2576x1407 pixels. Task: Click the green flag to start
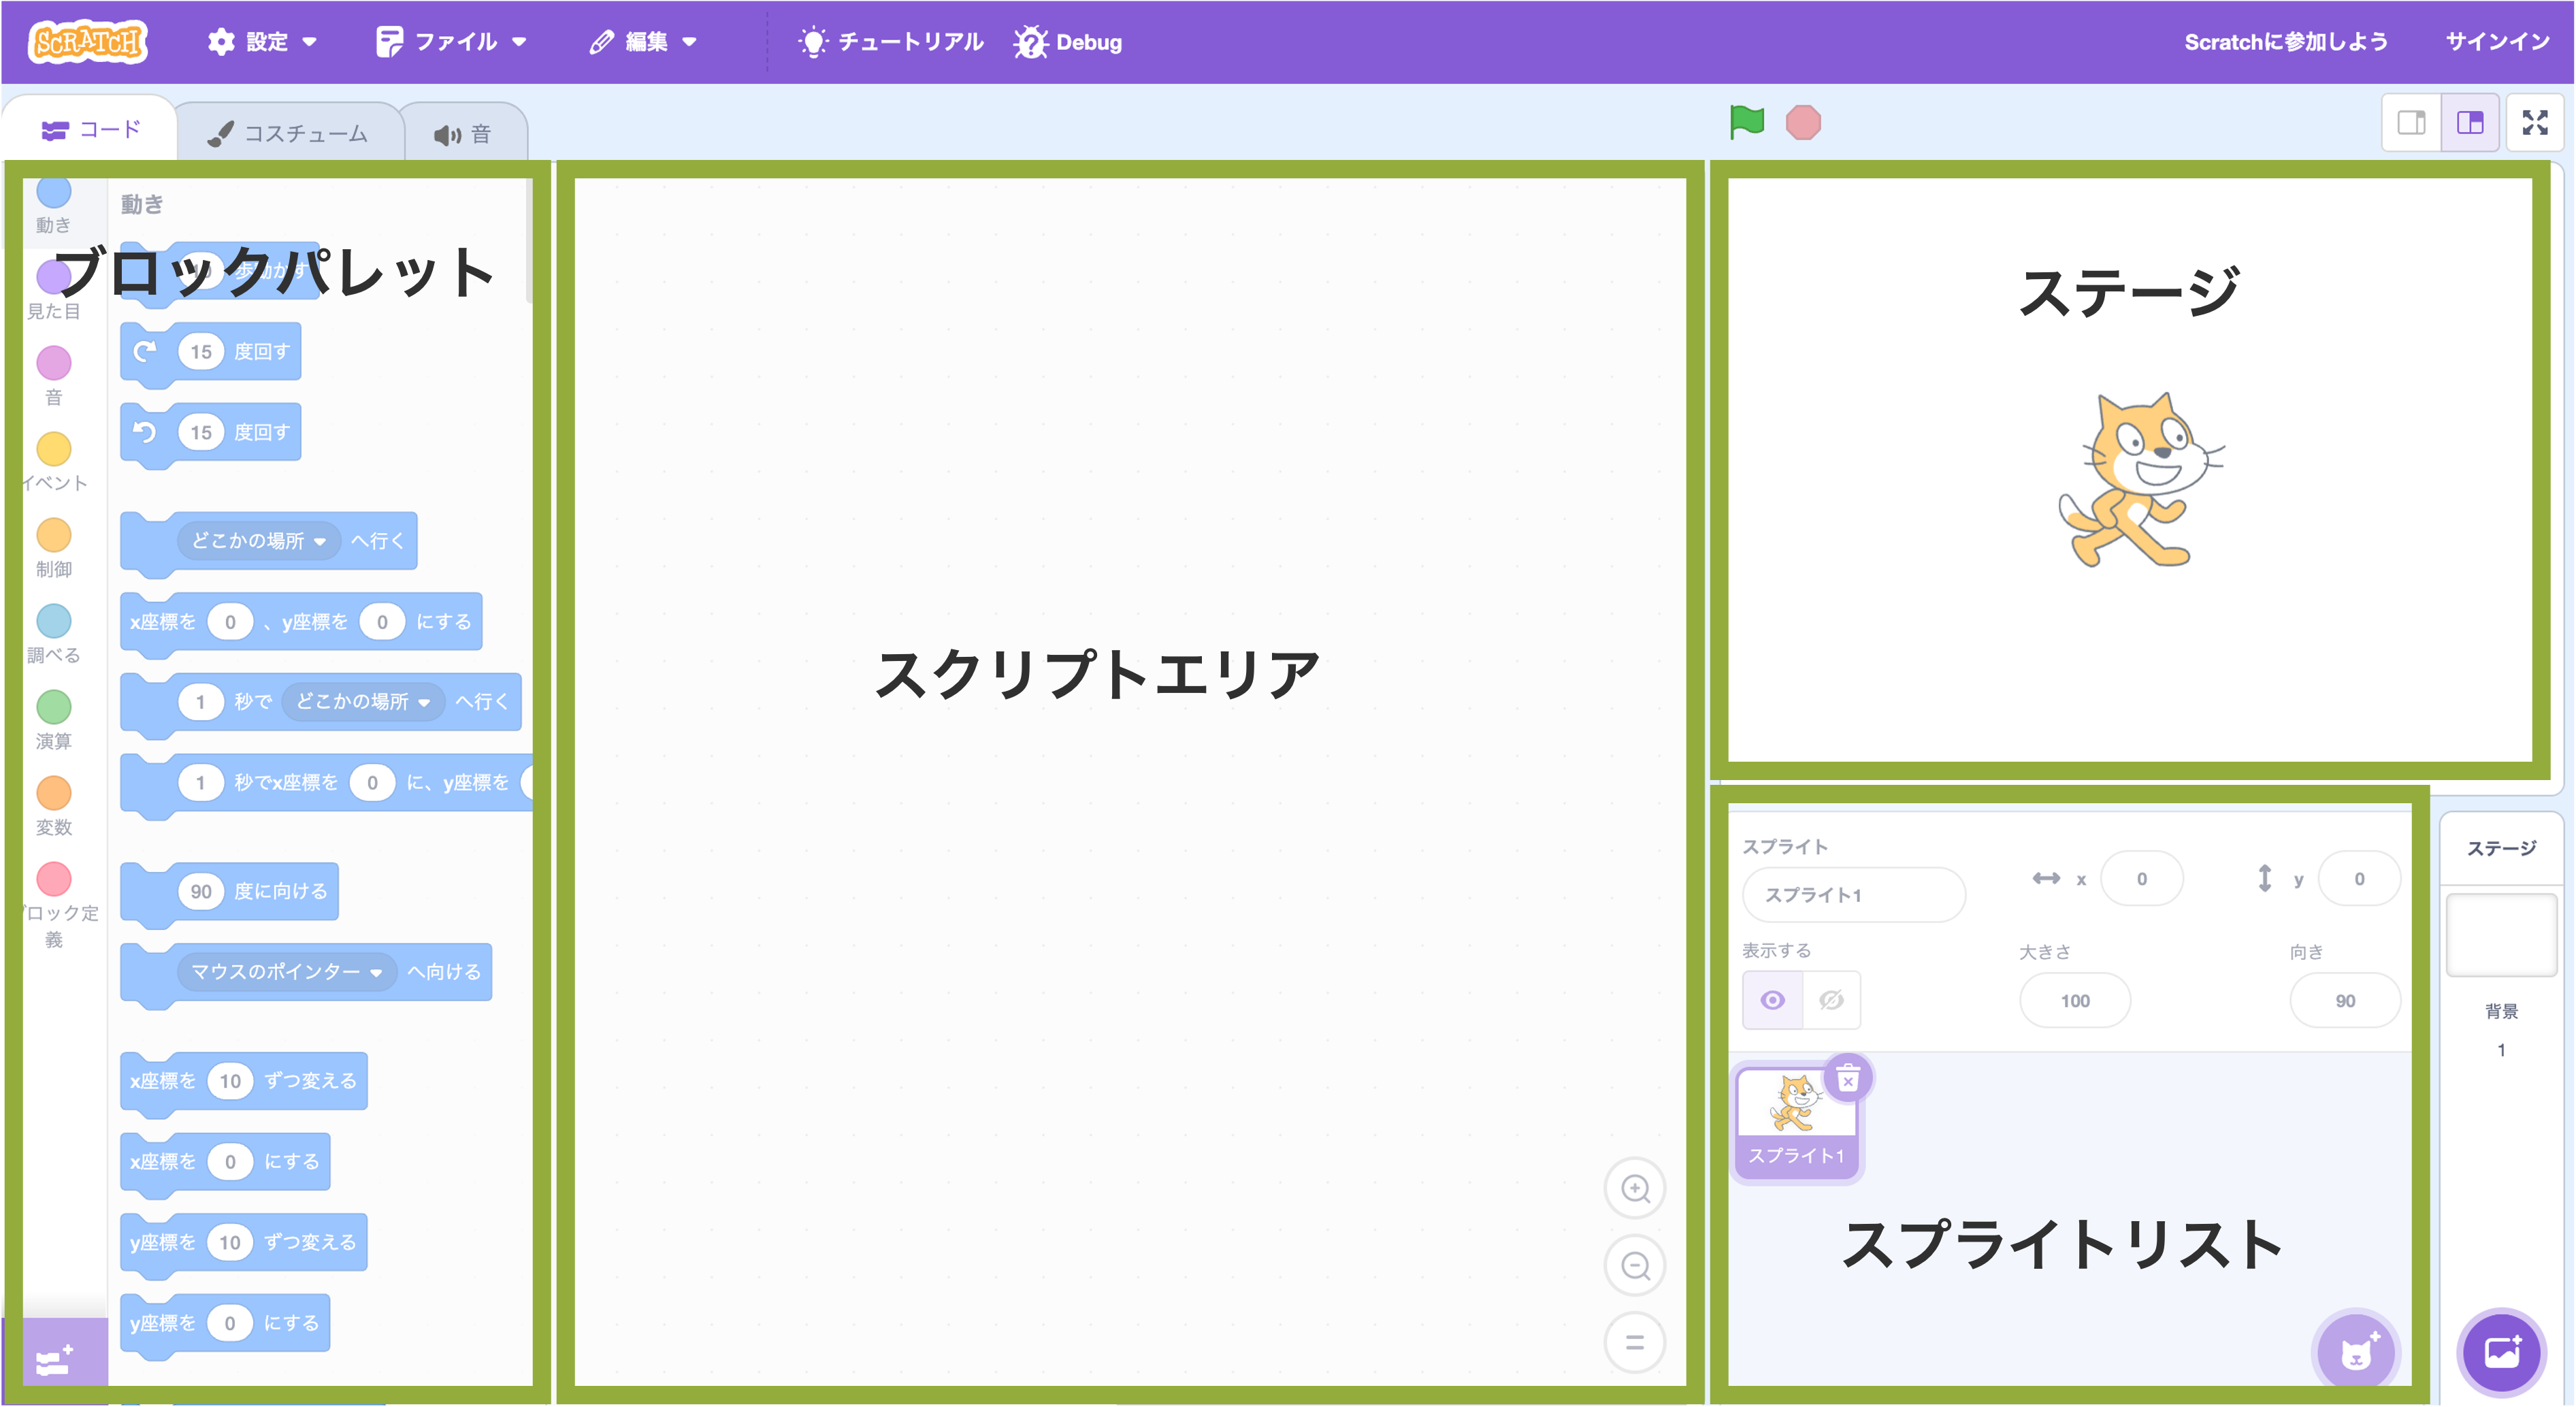[1747, 122]
